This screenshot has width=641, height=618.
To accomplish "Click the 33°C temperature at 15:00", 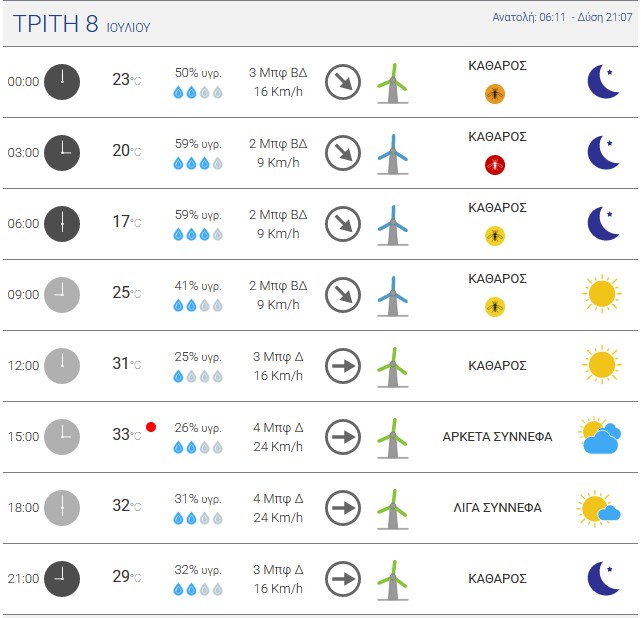I will (x=127, y=434).
